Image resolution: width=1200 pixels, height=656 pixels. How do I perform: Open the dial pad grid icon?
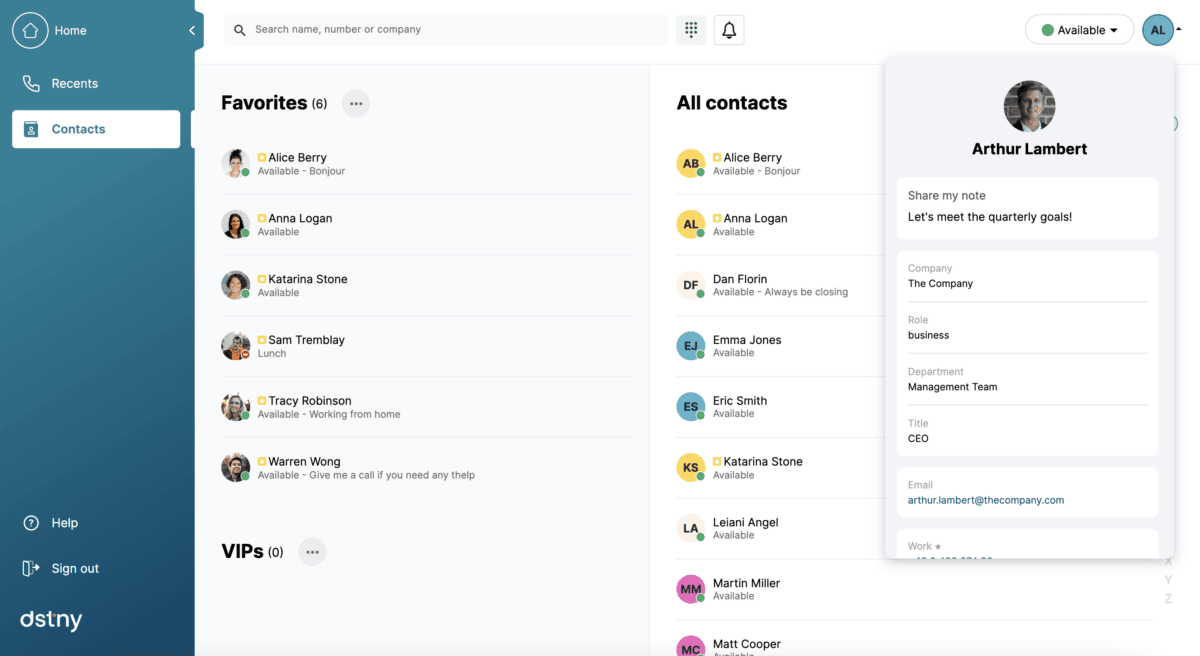point(691,30)
